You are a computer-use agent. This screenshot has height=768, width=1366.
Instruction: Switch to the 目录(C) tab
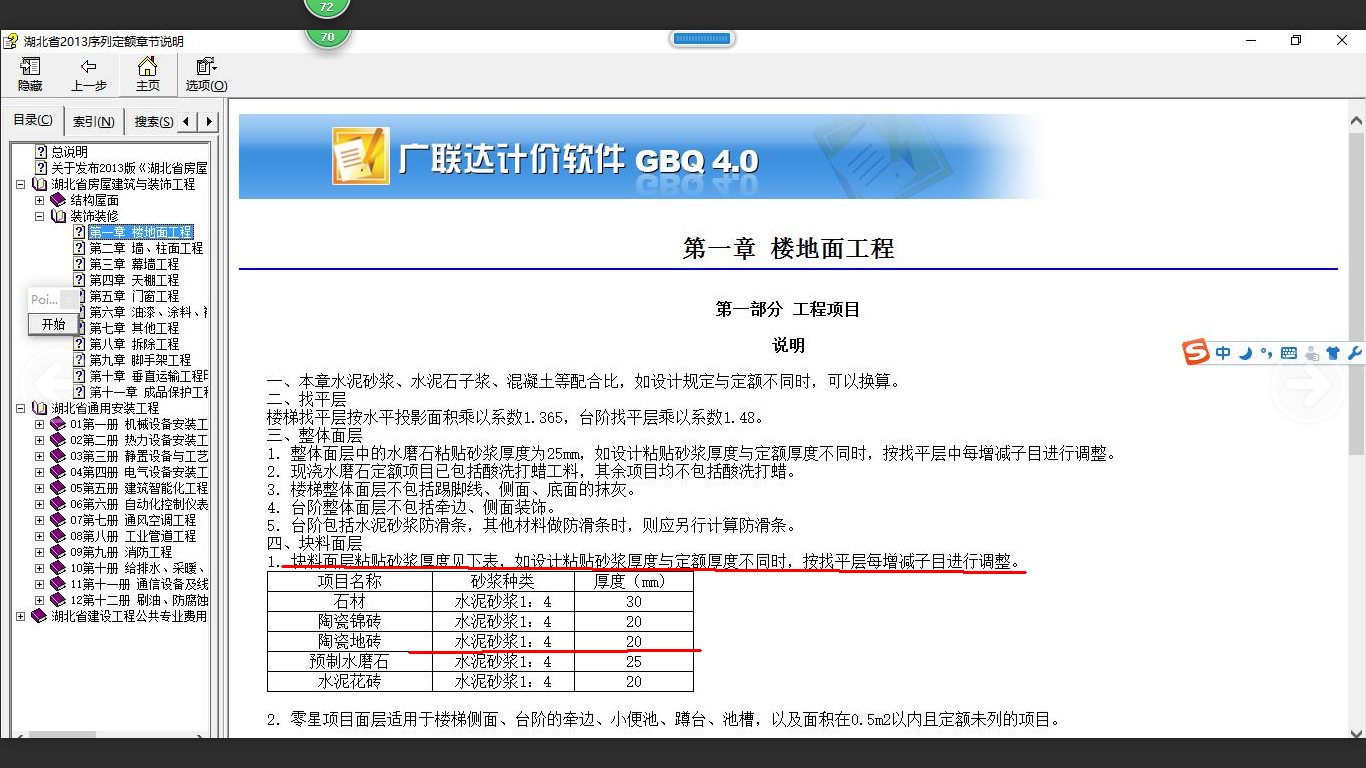[x=33, y=120]
